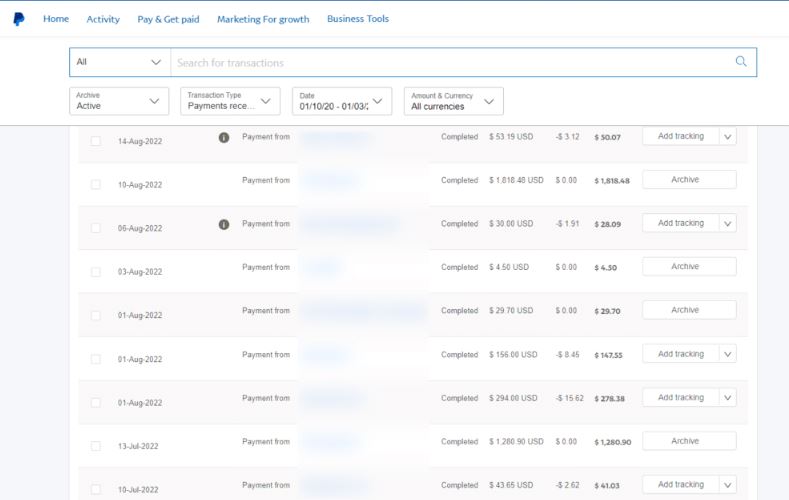The image size is (789, 500).
Task: Open info icon on 14-Aug-2022 payment
Action: (x=224, y=137)
